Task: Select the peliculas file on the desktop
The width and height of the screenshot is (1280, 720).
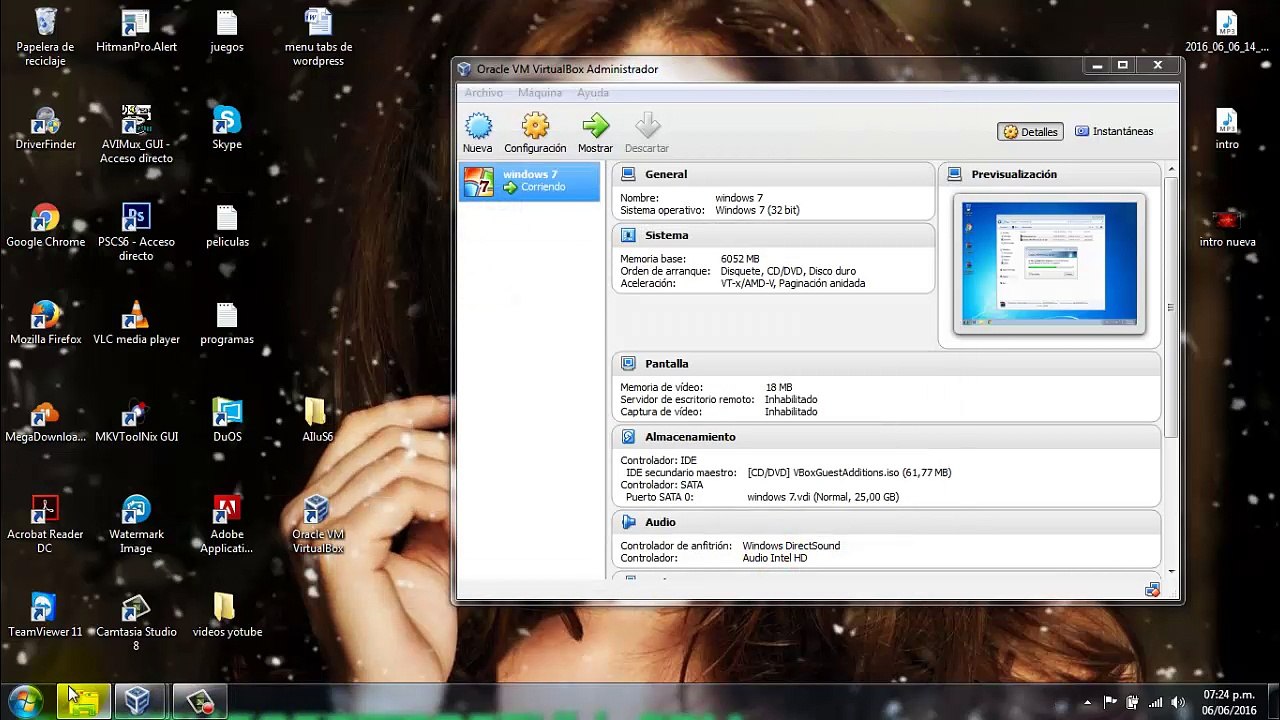Action: pyautogui.click(x=227, y=217)
